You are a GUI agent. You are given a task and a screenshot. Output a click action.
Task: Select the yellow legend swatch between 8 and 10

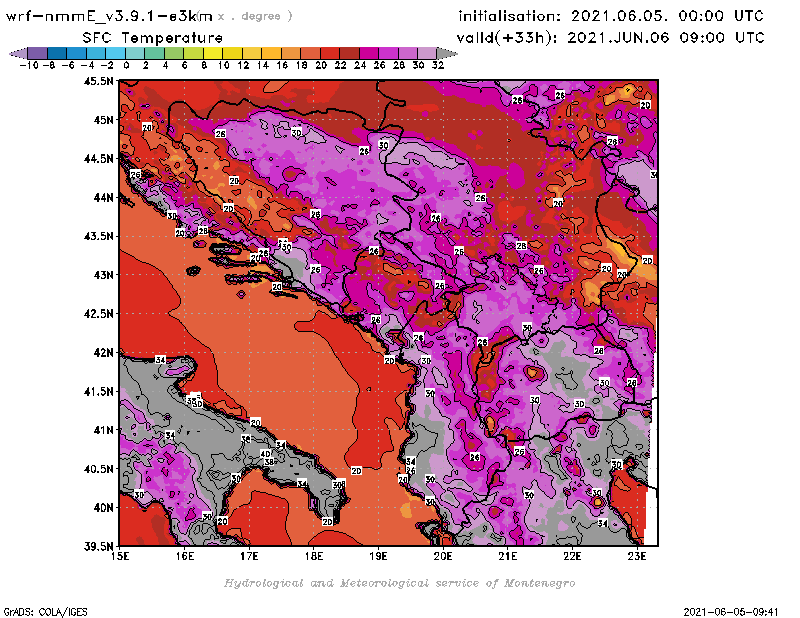point(213,54)
